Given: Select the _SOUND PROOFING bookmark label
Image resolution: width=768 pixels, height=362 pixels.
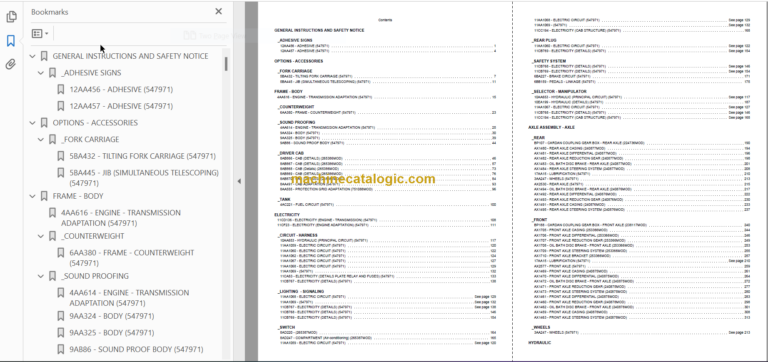Looking at the screenshot, I should pyautogui.click(x=95, y=276).
